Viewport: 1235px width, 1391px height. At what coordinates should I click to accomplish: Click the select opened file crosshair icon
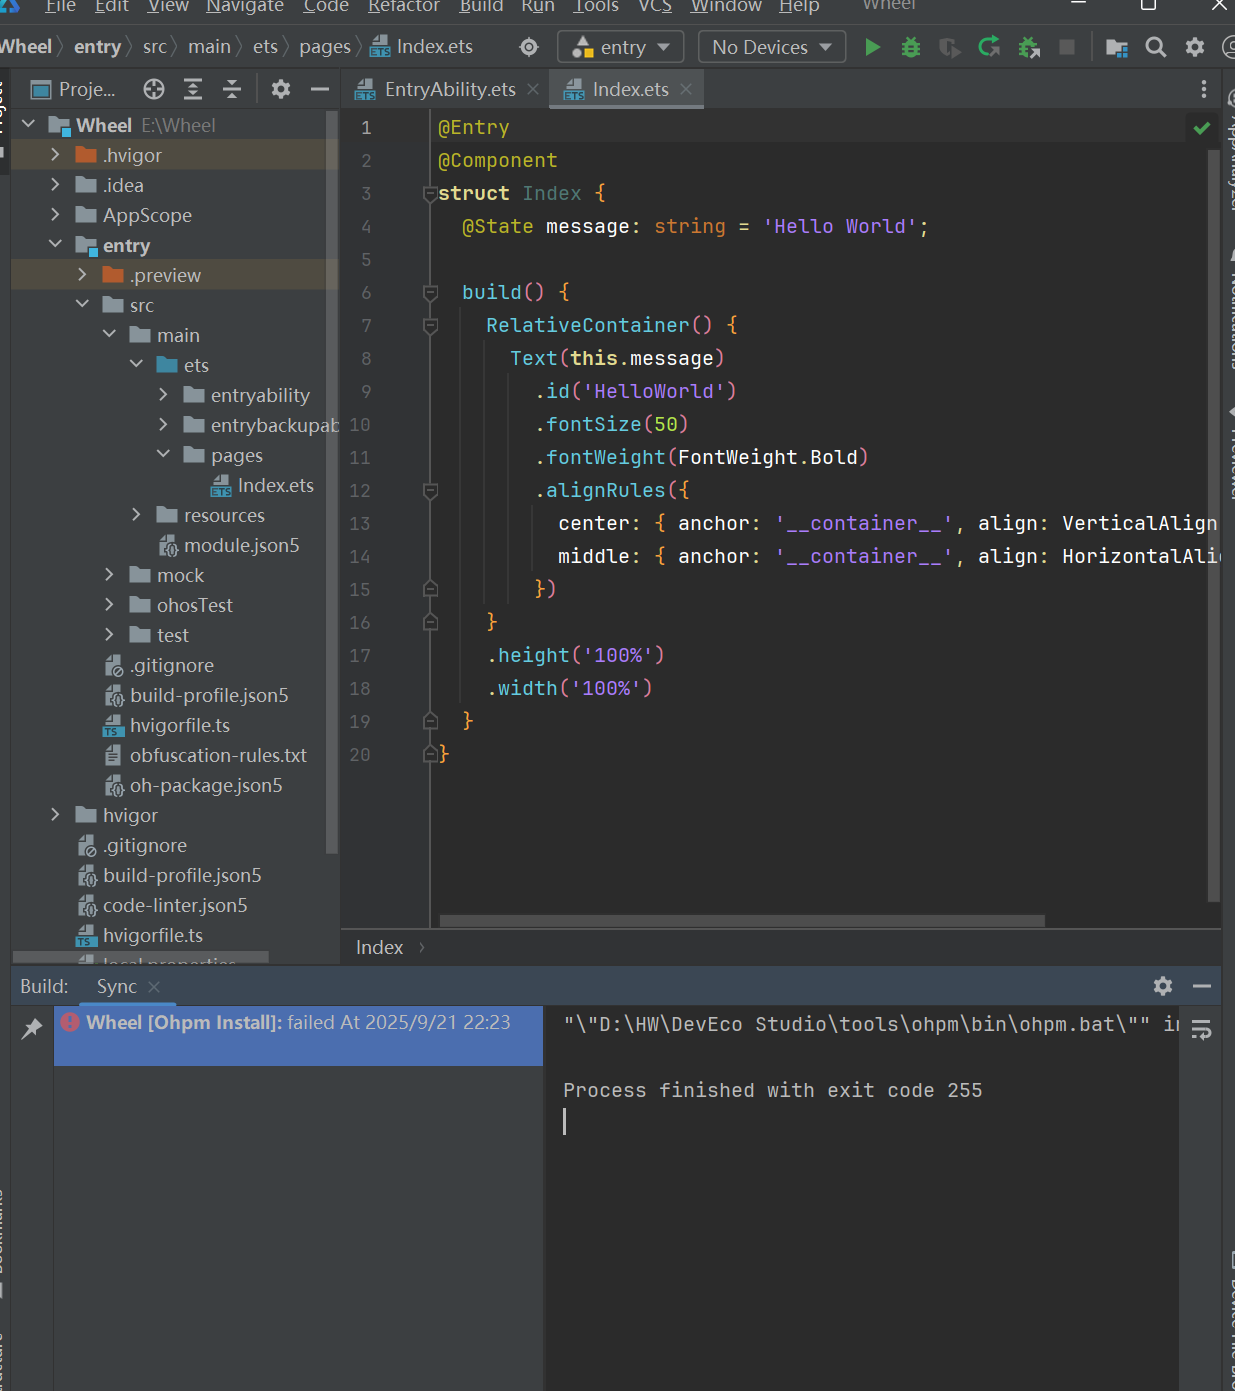tap(154, 89)
